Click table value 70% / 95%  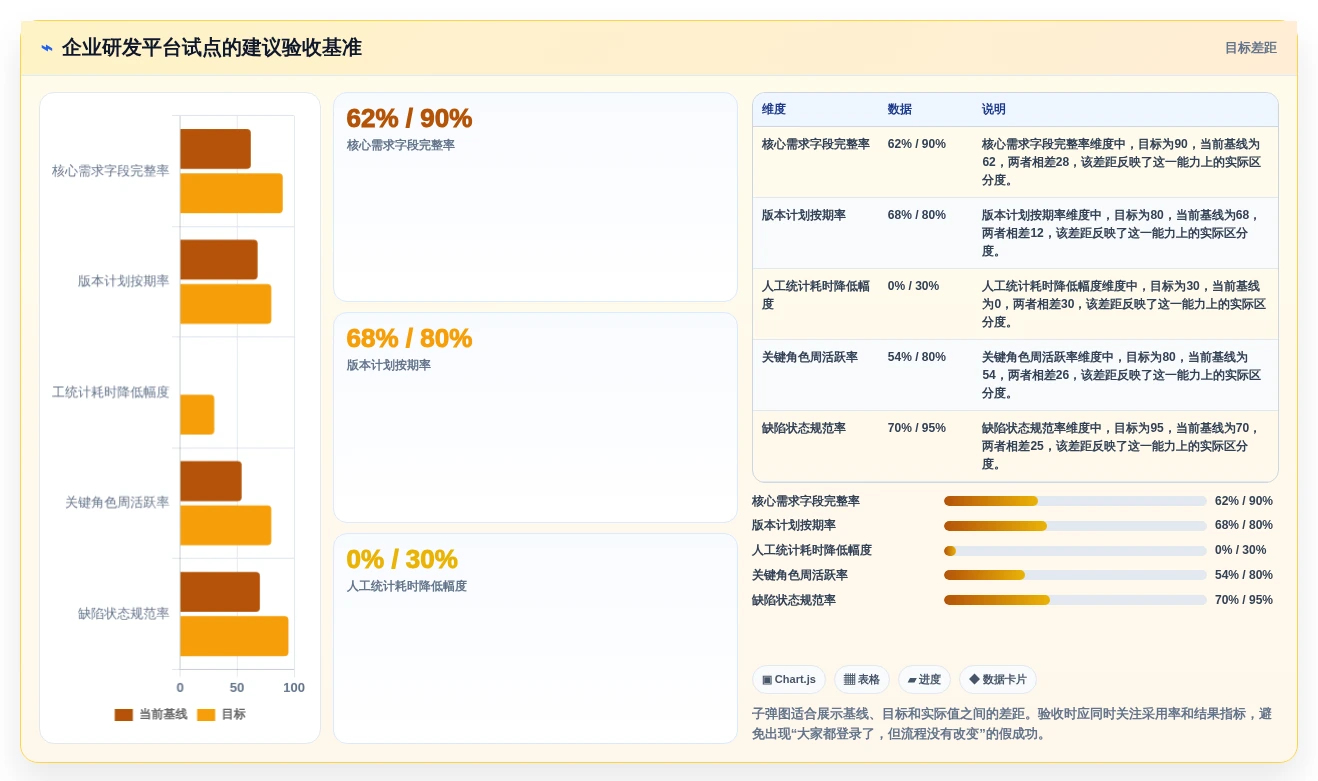pos(917,428)
